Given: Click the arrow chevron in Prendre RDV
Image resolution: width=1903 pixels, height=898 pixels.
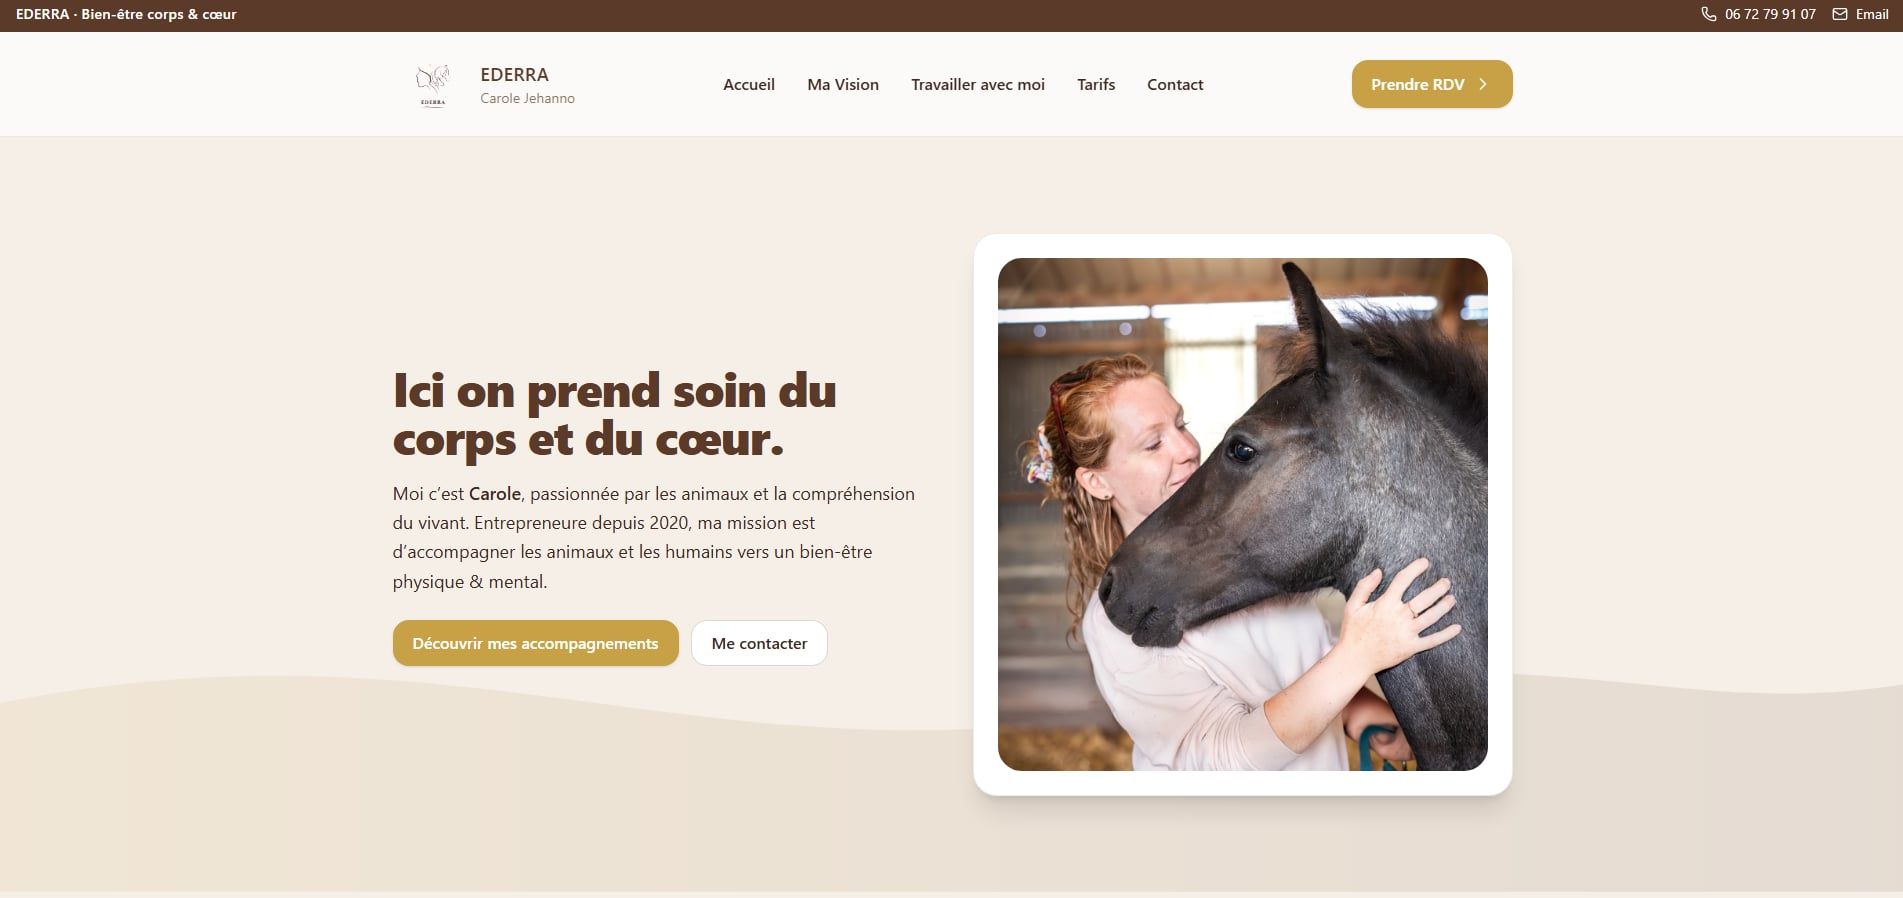Looking at the screenshot, I should click(1483, 84).
